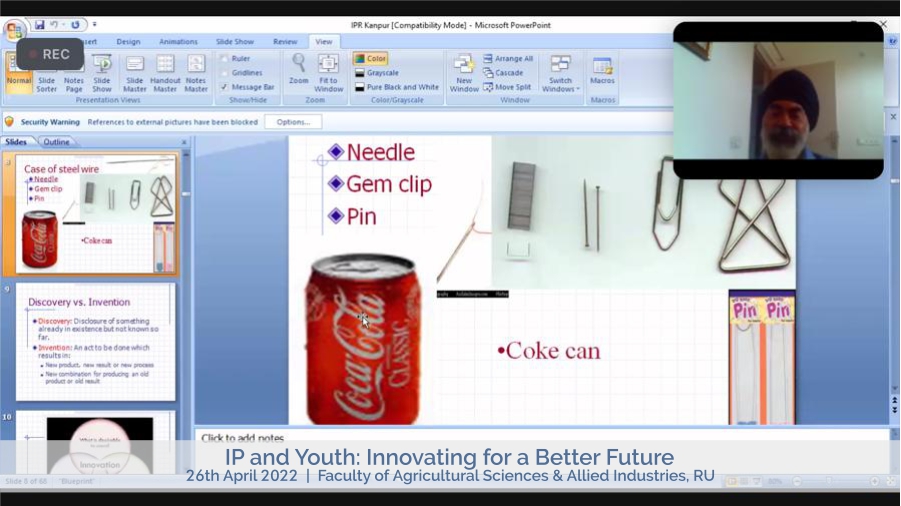Select Pure Black and White mode
Screen dimensions: 901x506
coord(396,87)
